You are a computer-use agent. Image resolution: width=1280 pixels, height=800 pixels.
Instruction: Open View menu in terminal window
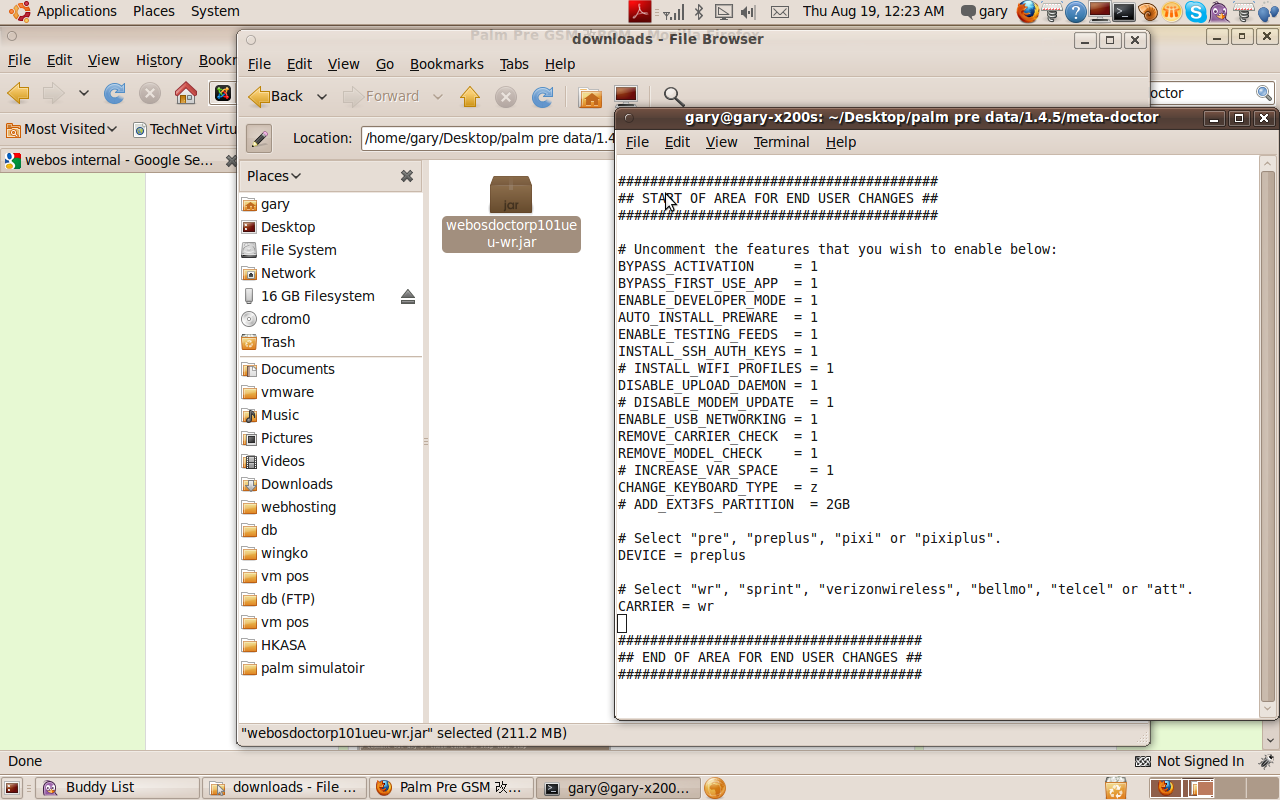(x=721, y=142)
